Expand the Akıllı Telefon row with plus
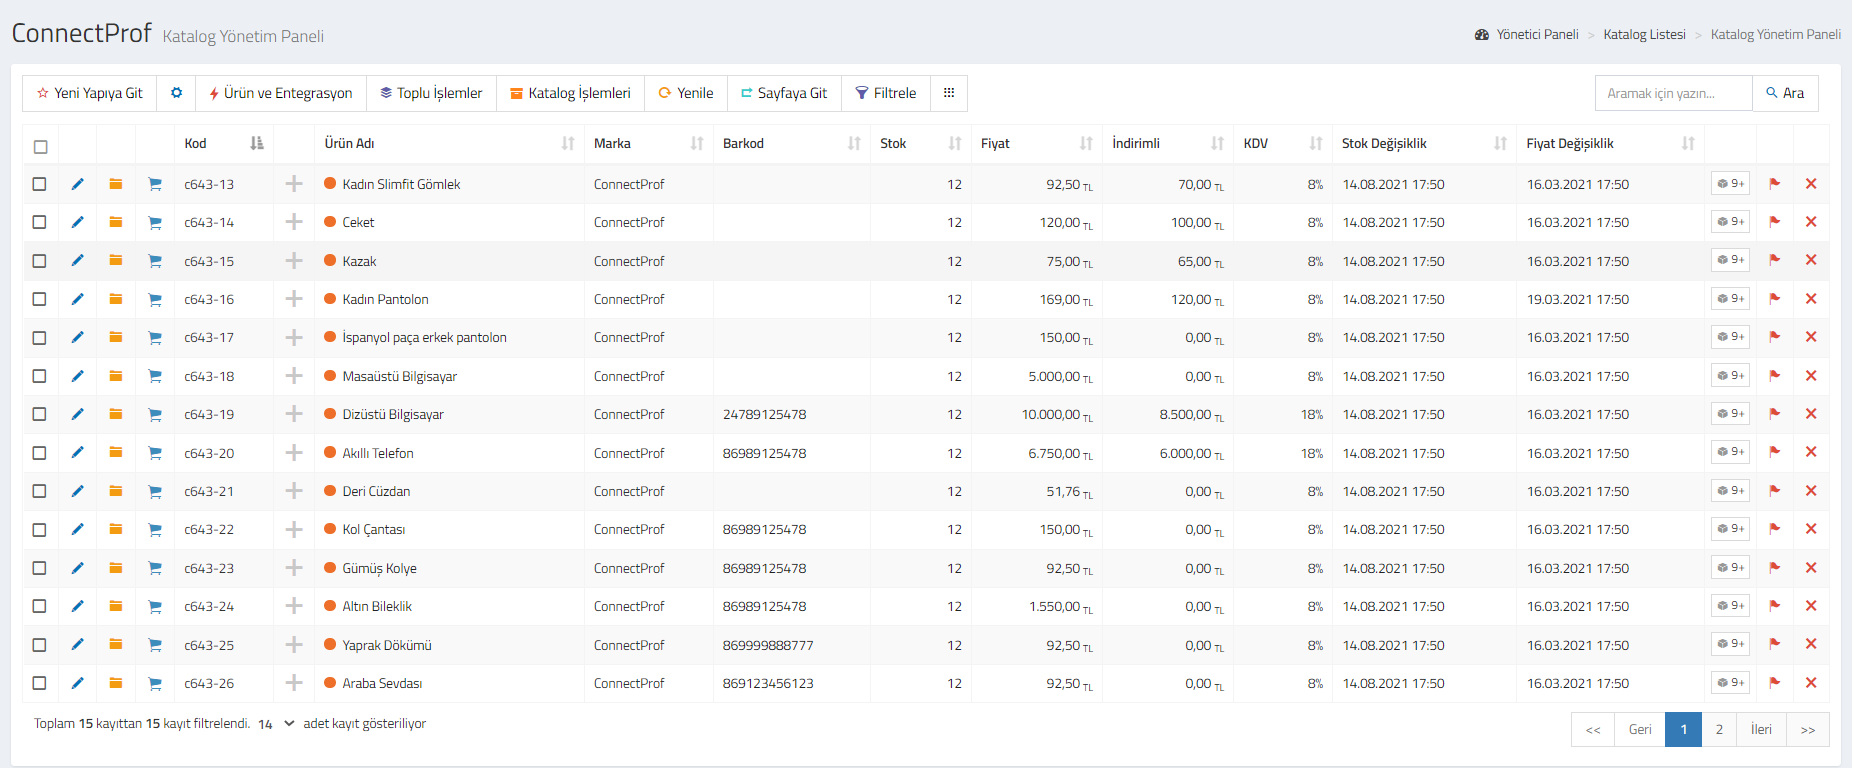The image size is (1852, 768). click(294, 453)
